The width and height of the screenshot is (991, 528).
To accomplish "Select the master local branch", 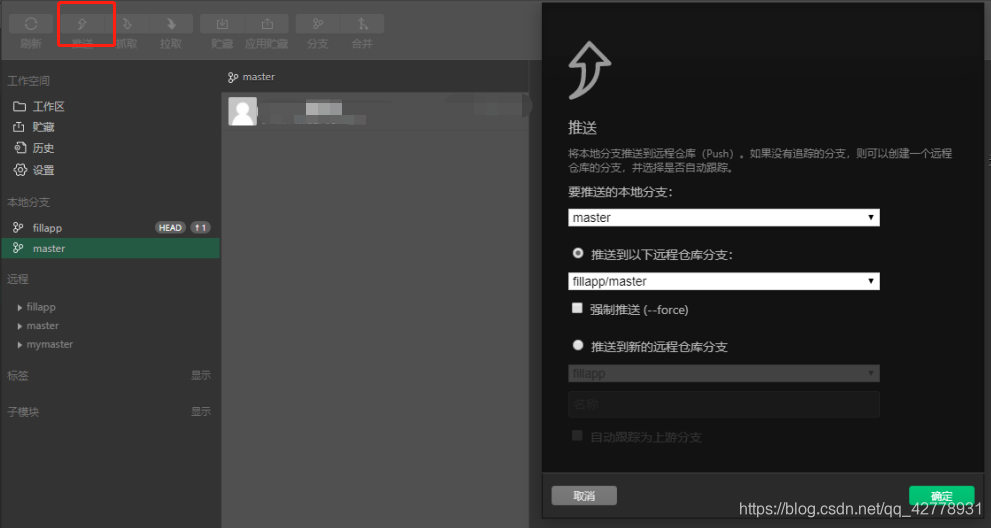I will coord(111,249).
